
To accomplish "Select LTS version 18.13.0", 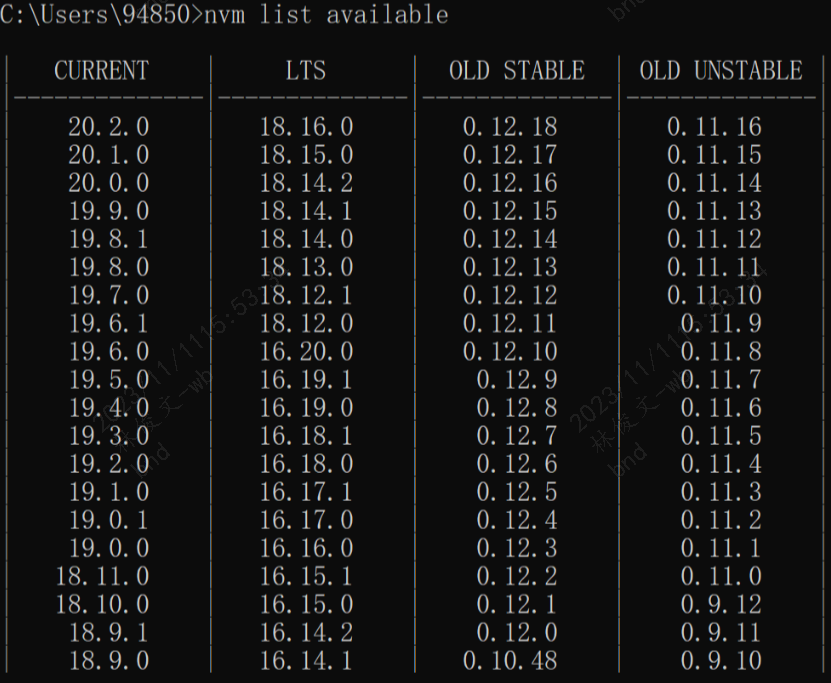I will 306,268.
